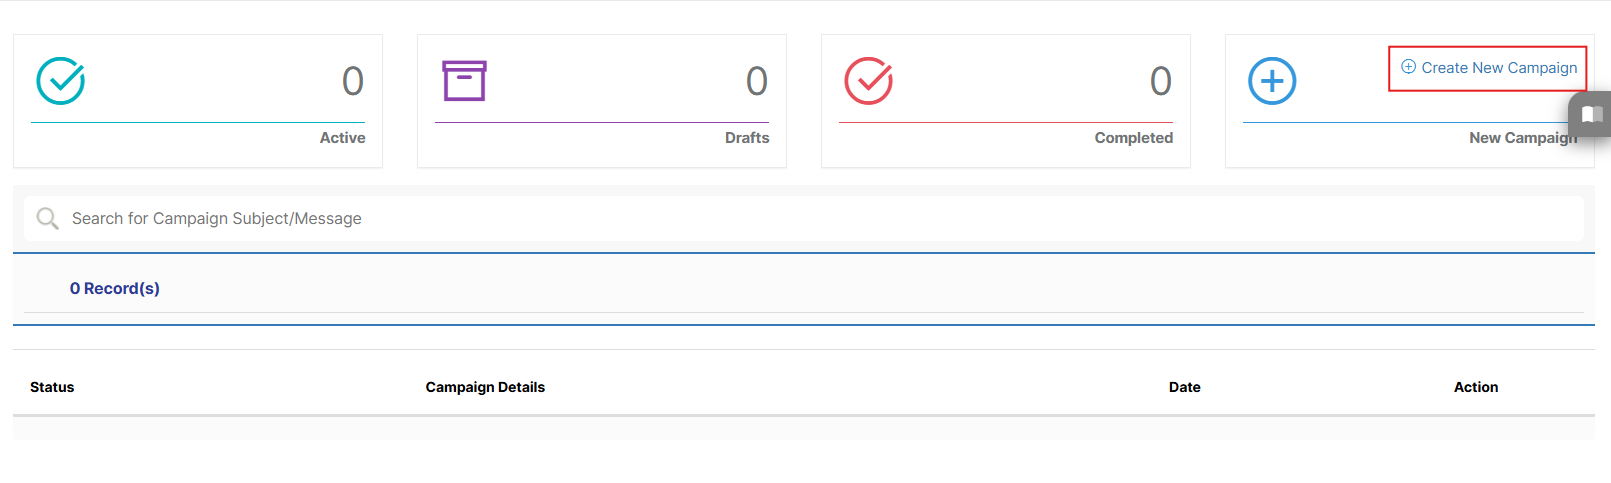Click the New Campaign label
The height and width of the screenshot is (483, 1611).
click(1523, 138)
